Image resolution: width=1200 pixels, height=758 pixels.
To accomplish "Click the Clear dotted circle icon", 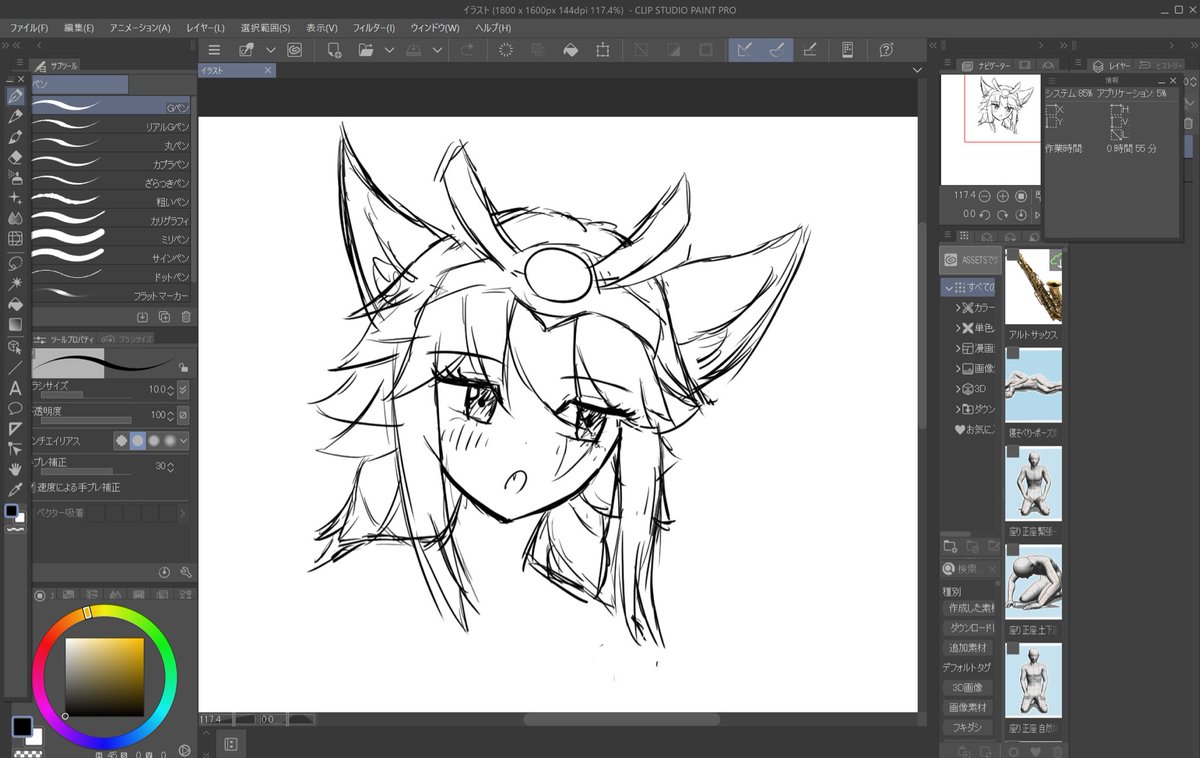I will pos(506,50).
